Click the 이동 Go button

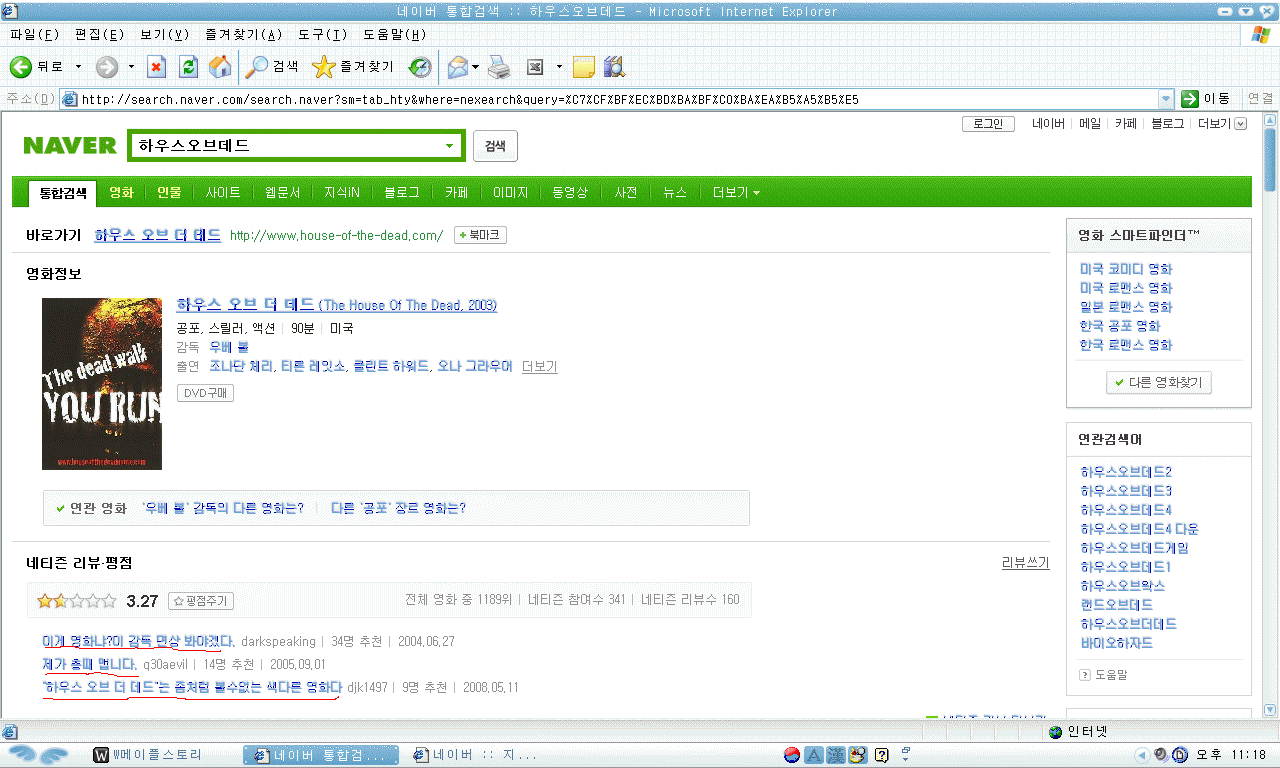click(1206, 98)
